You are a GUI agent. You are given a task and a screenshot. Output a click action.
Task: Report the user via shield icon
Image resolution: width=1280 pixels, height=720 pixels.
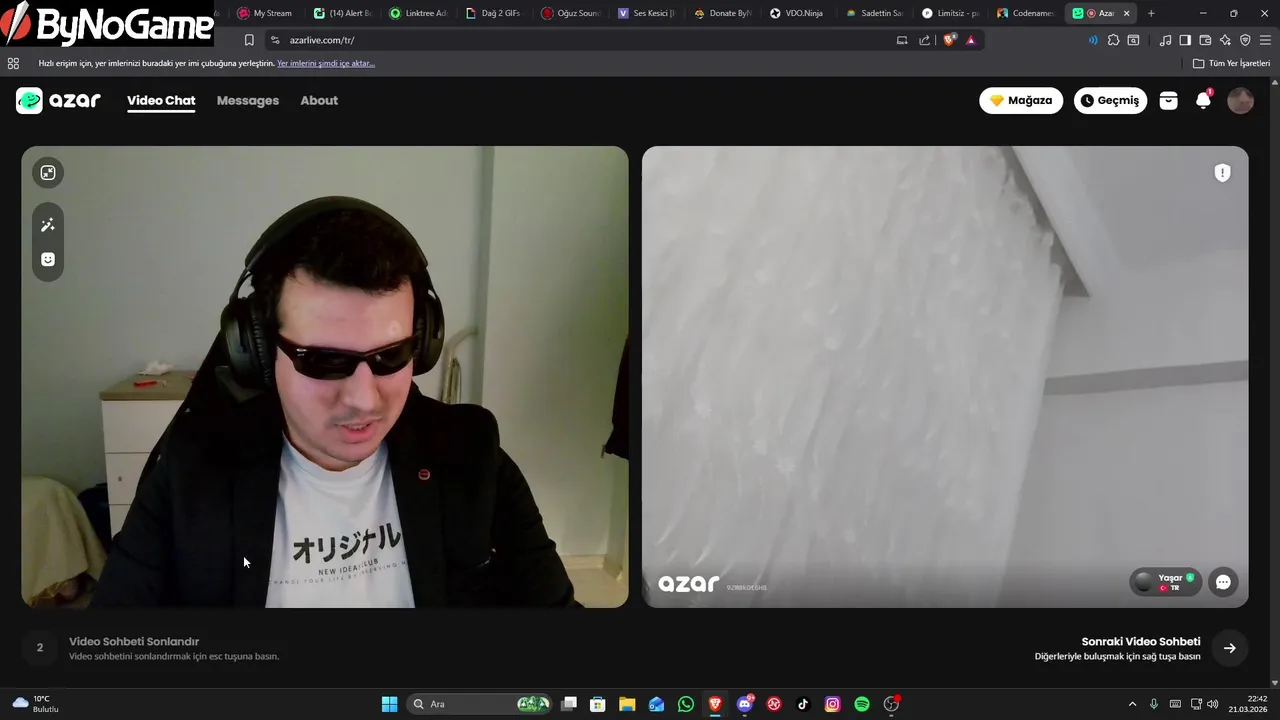pos(1222,173)
